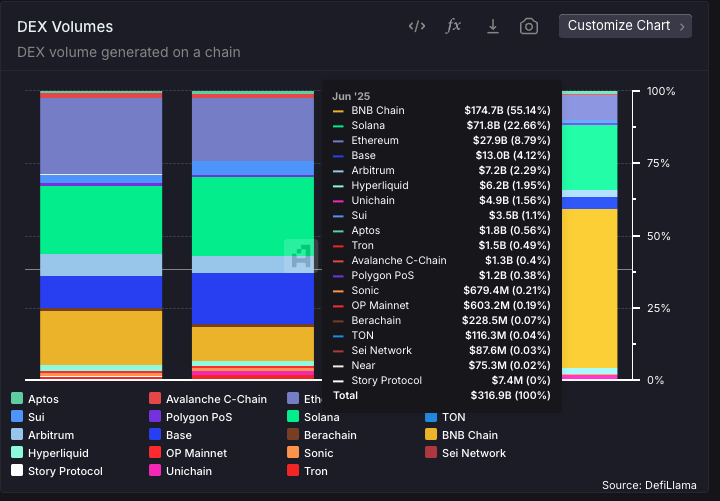Screen dimensions: 720x501
Task: Toggle Avalanche C-Chain legend entry
Action: [x=208, y=399]
